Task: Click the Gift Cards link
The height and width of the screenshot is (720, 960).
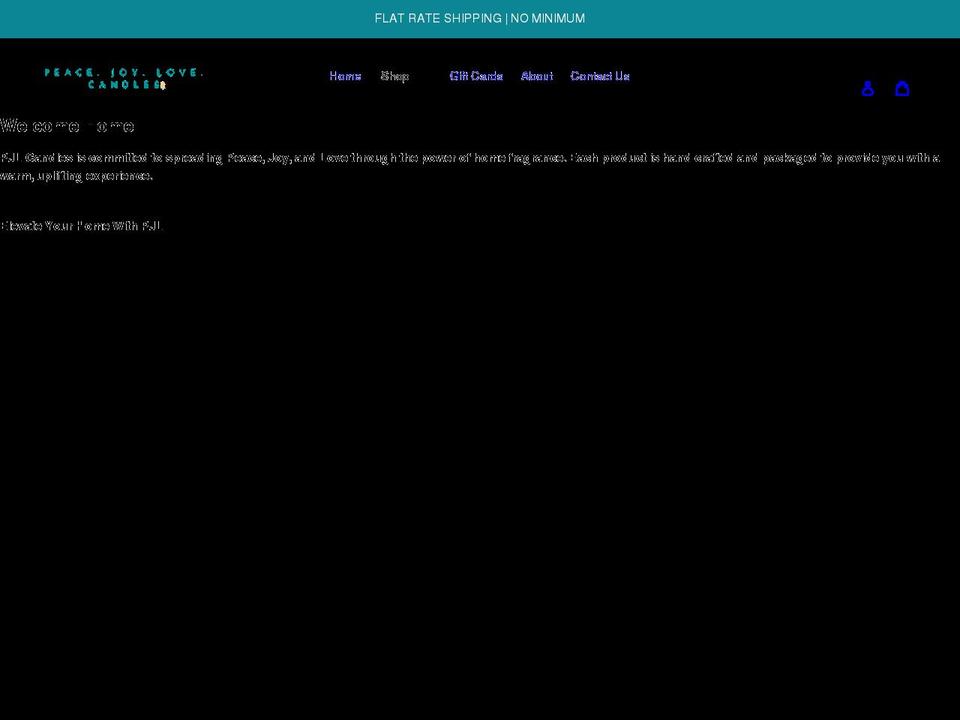Action: tap(476, 76)
